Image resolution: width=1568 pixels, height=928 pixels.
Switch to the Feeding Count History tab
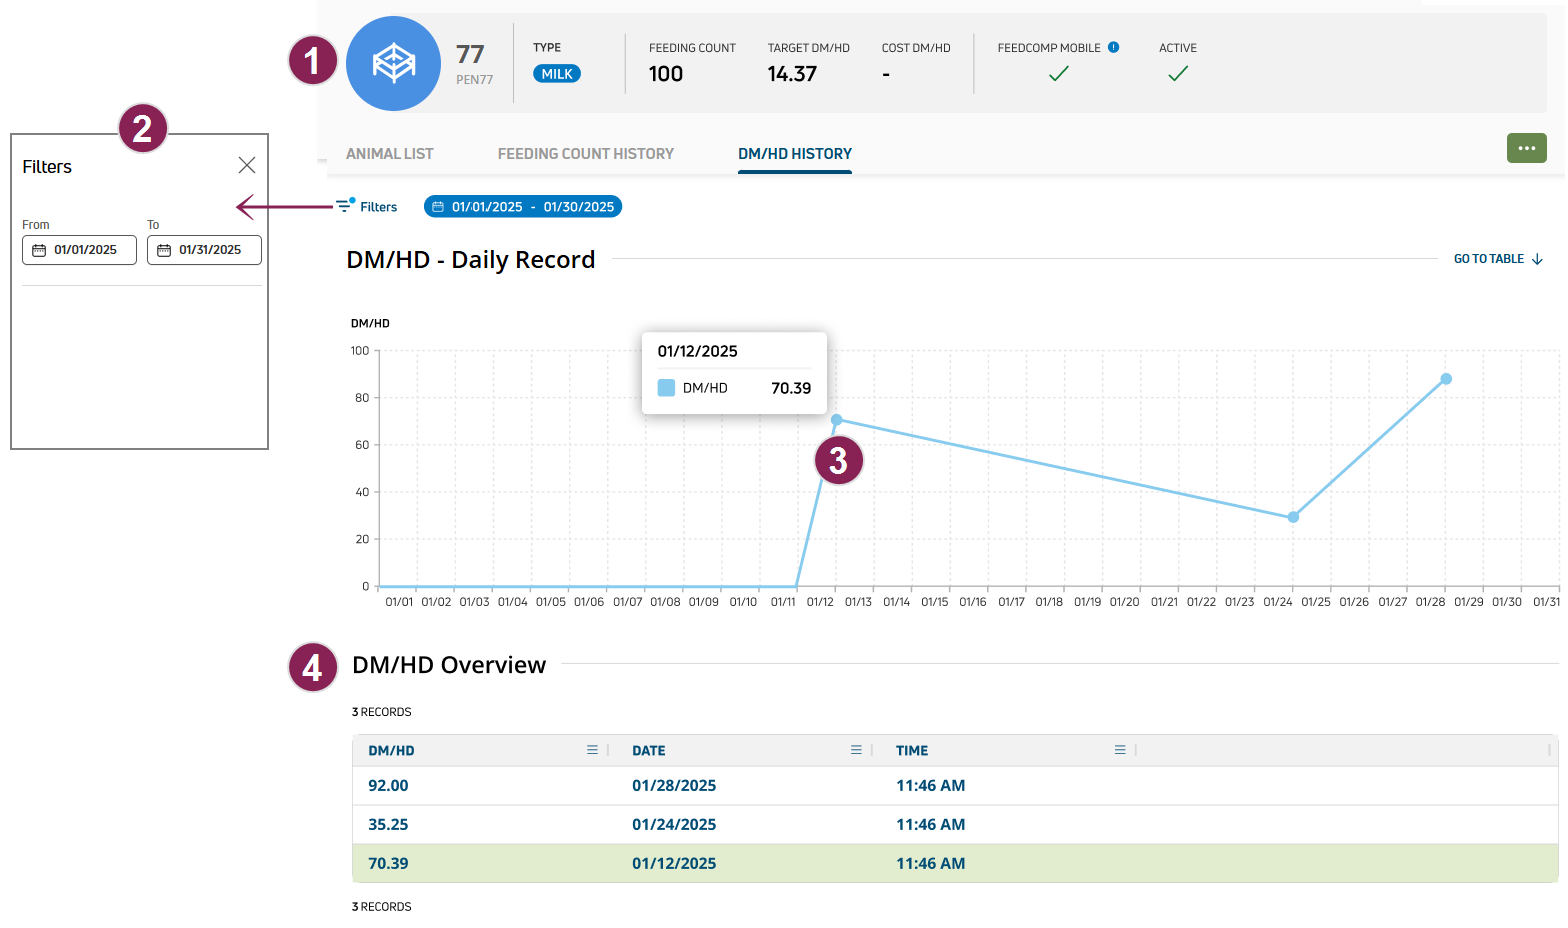[x=586, y=154]
